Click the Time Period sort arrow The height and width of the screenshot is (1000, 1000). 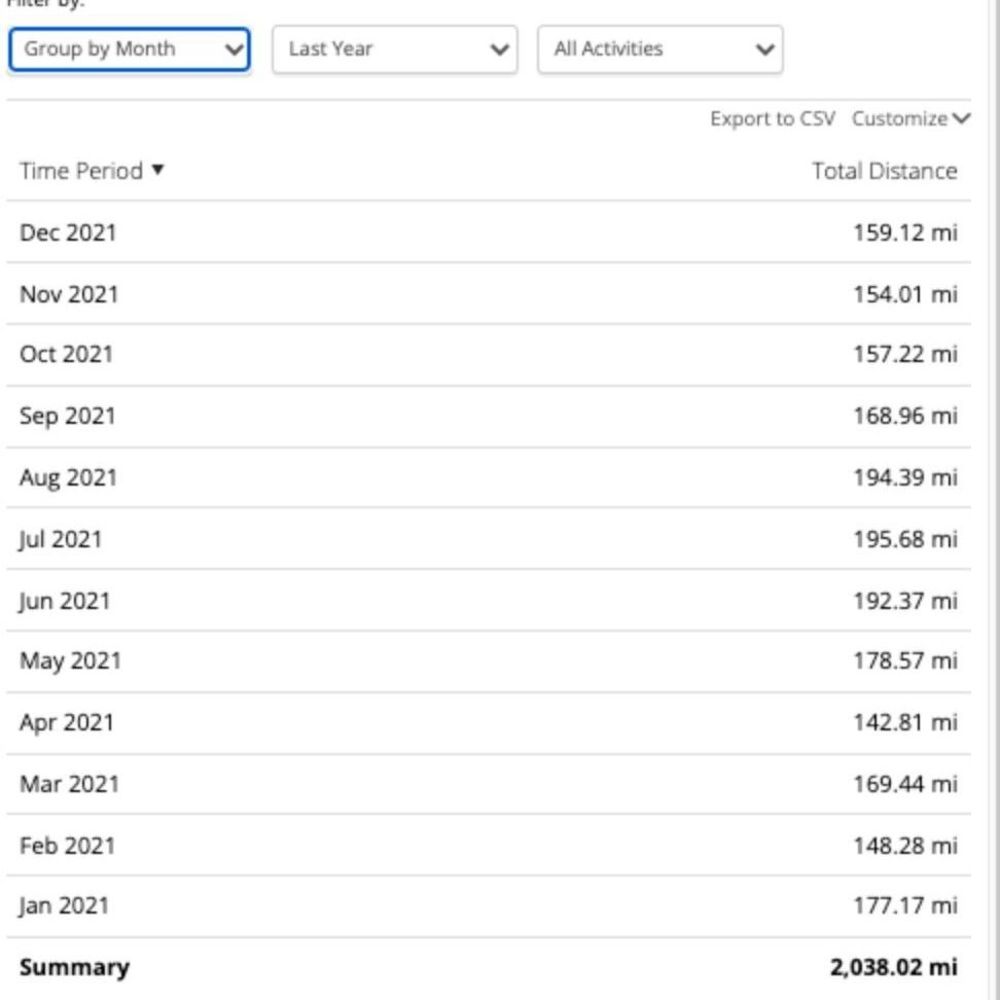158,170
